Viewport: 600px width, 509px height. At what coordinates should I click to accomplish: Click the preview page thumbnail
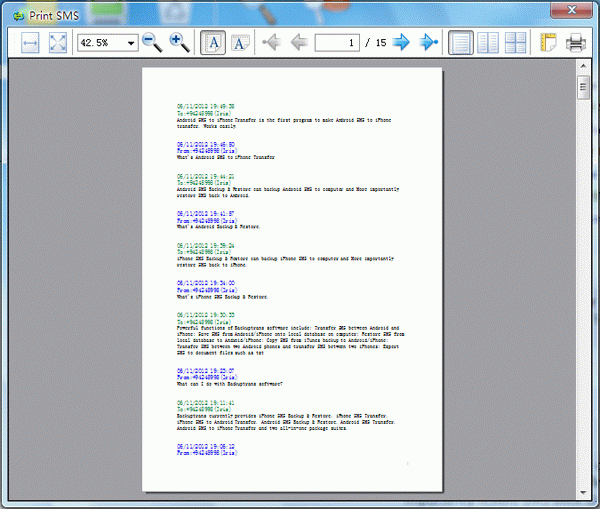point(292,280)
